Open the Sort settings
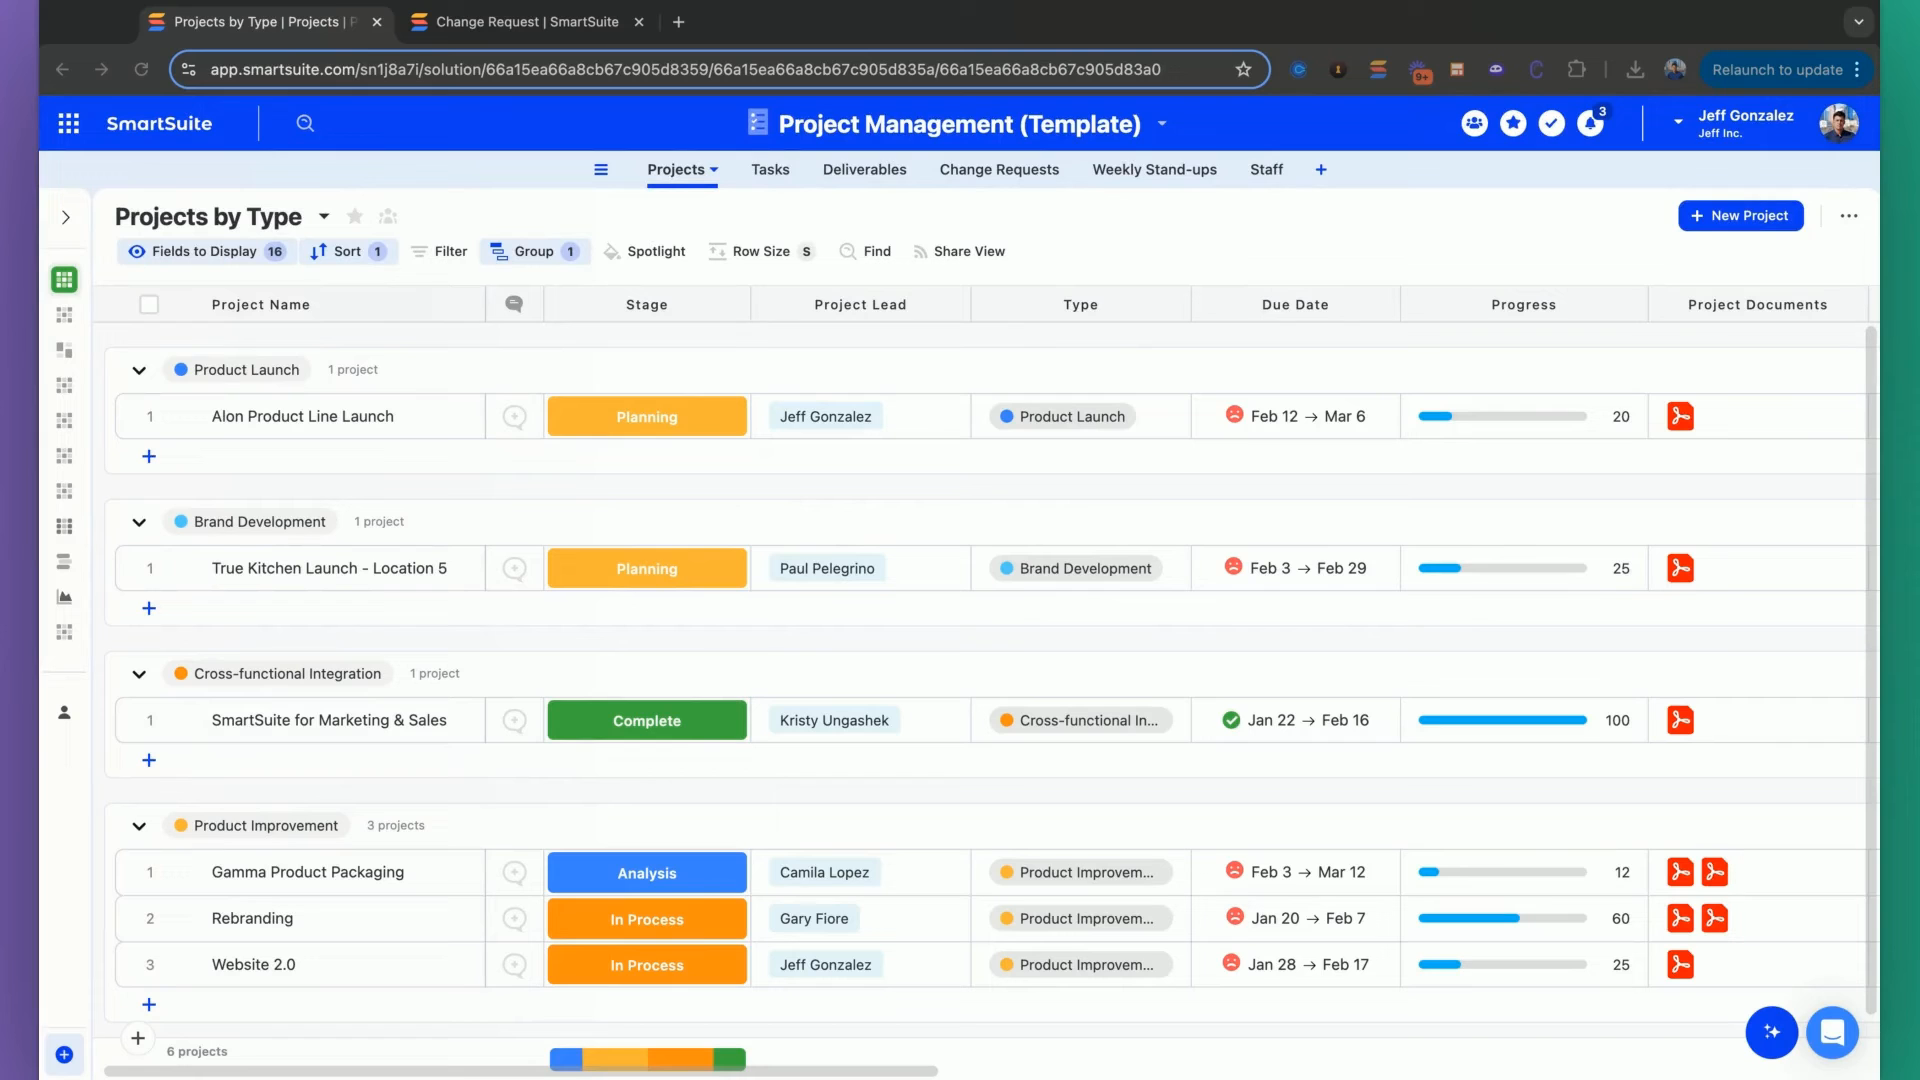The image size is (1920, 1080). 348,252
